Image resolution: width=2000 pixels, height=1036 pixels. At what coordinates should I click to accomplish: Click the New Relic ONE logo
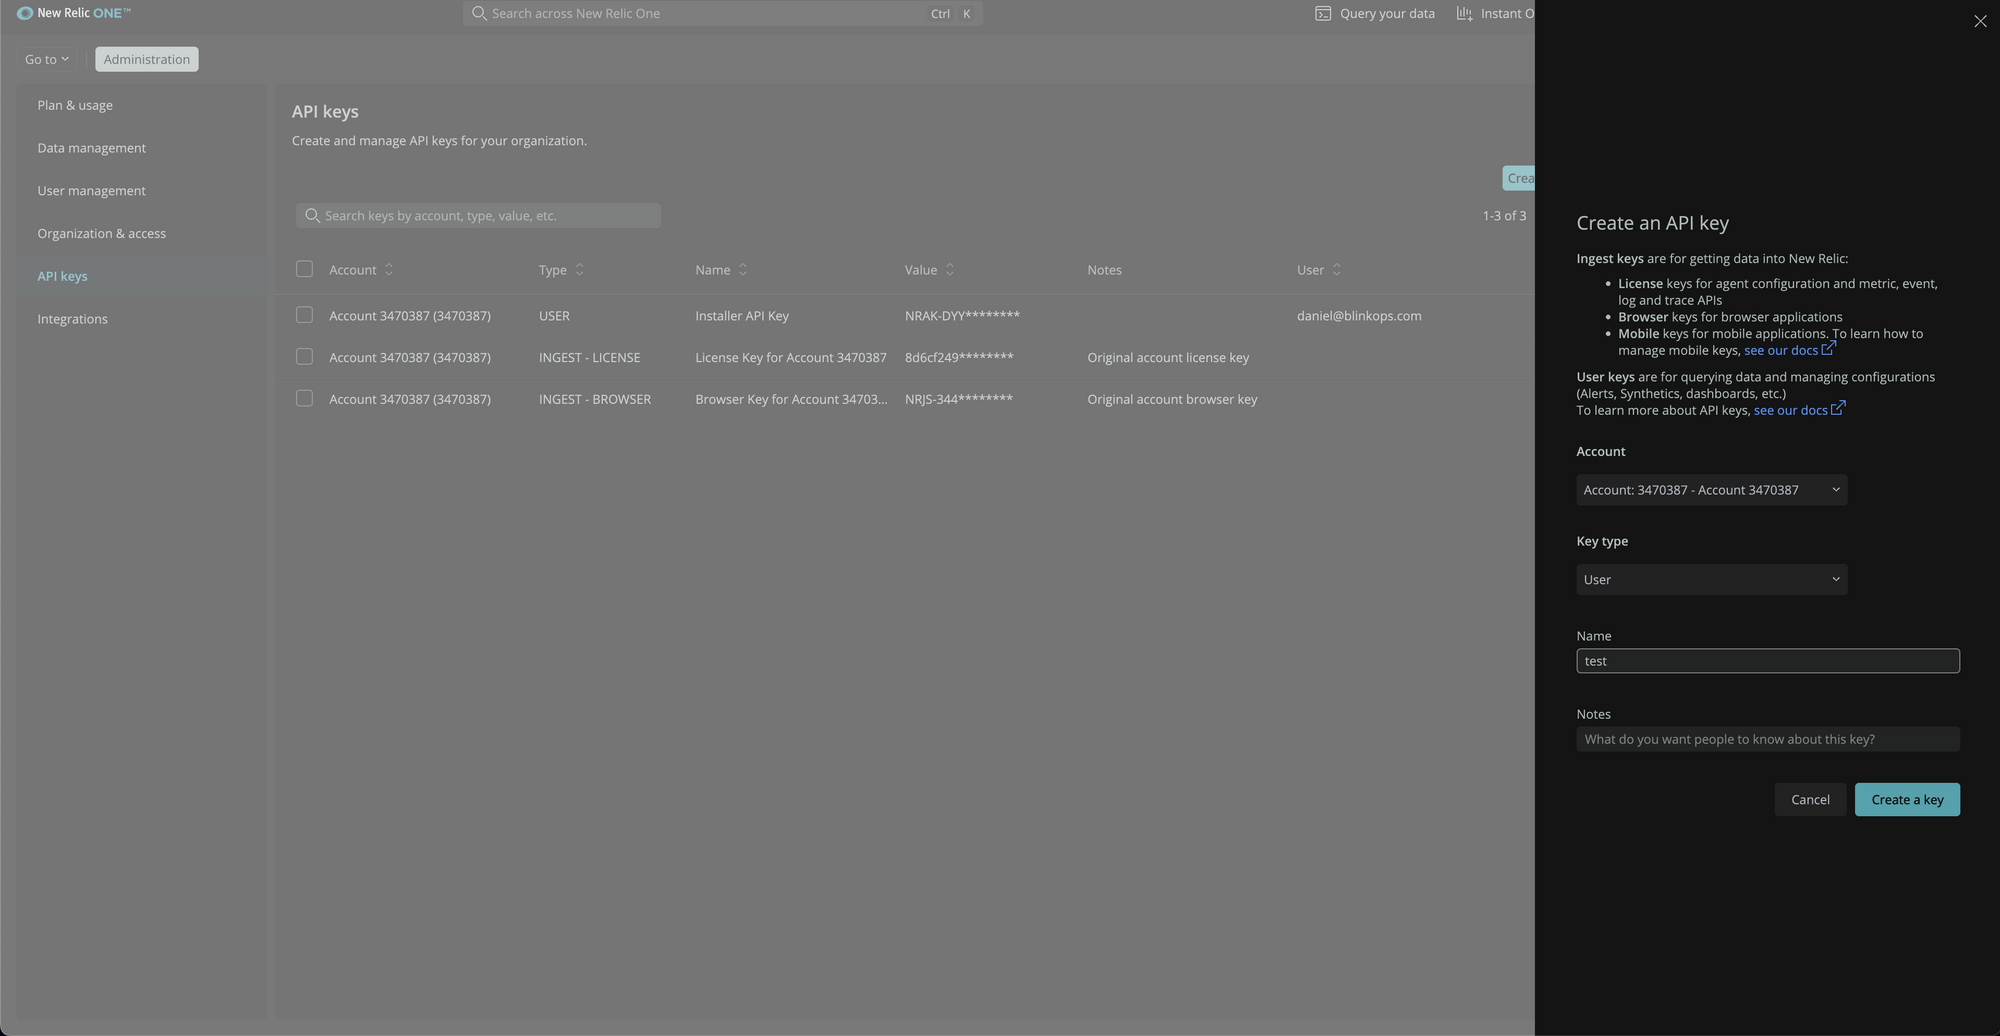(x=74, y=13)
